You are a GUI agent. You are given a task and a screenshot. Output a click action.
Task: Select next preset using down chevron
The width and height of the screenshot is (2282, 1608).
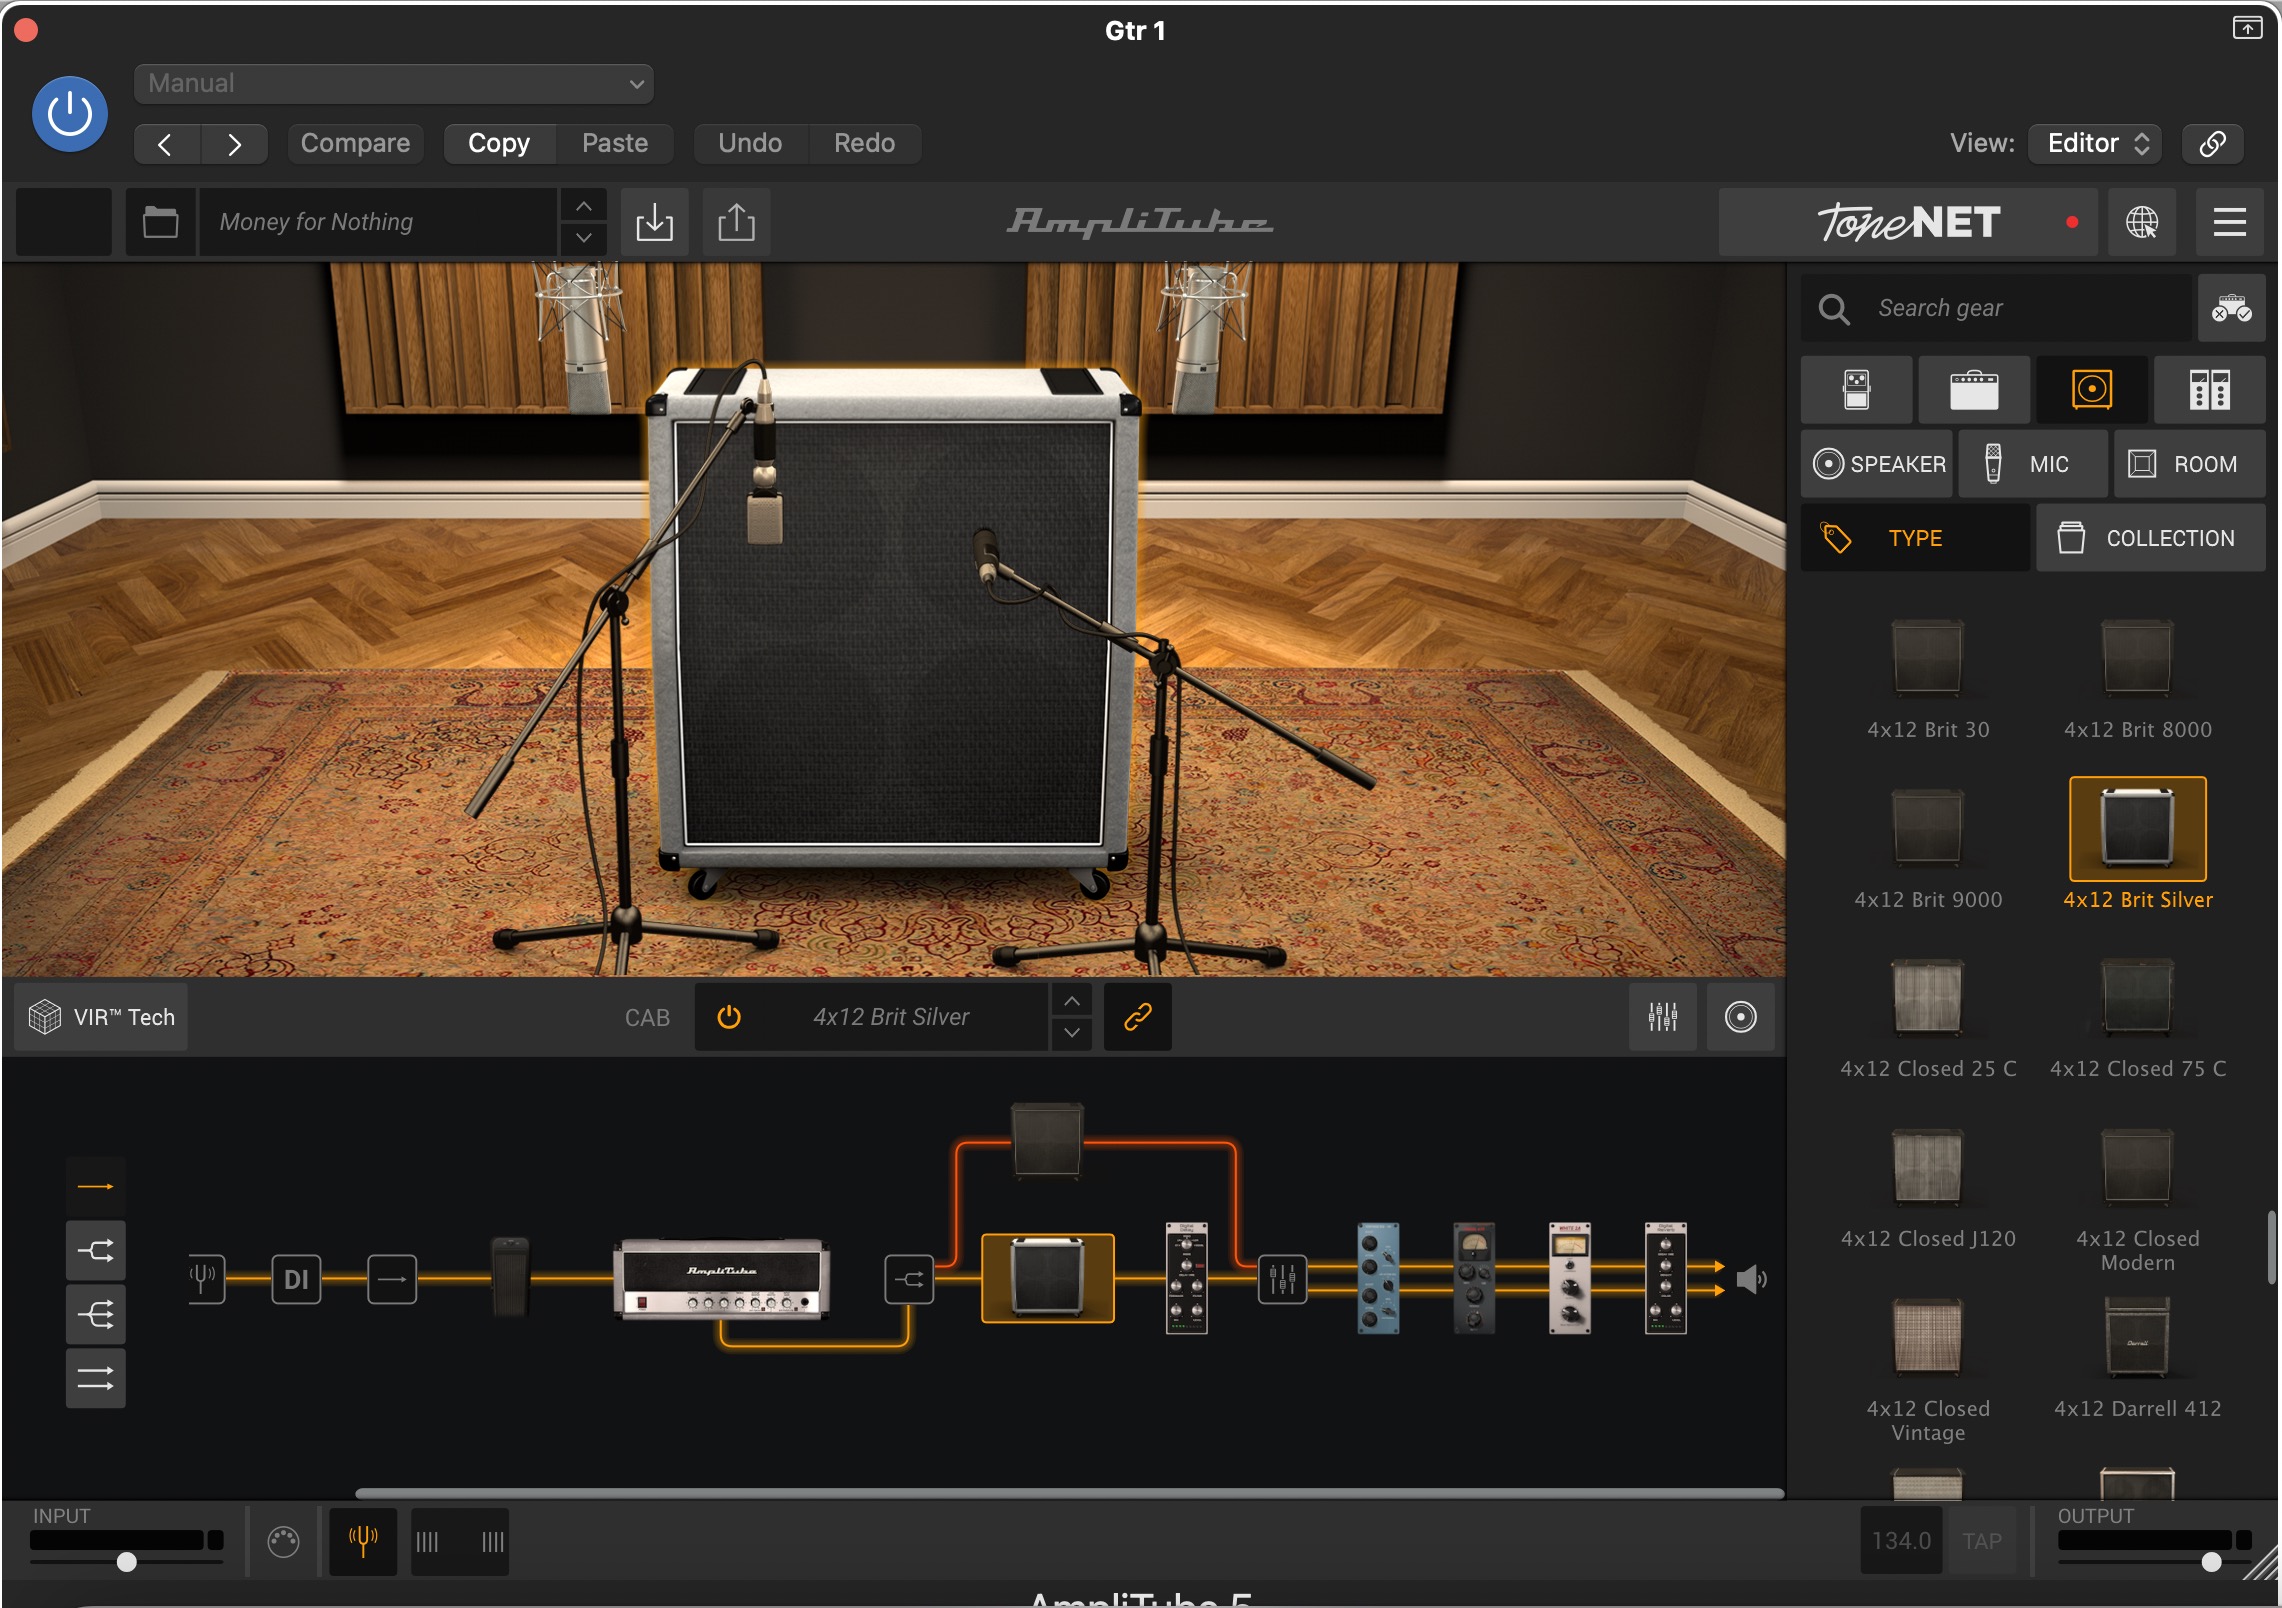tap(583, 238)
